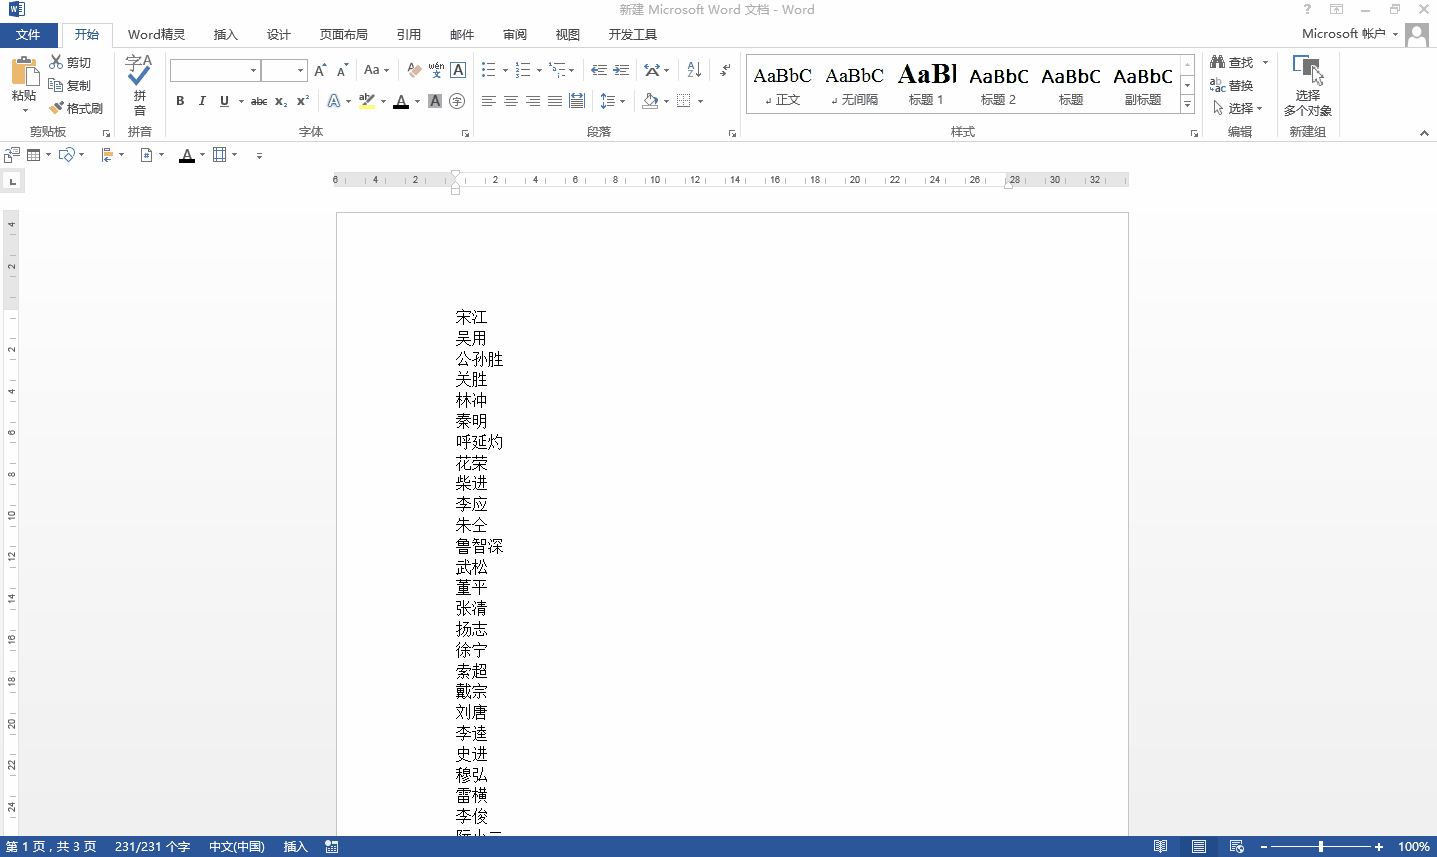1437x857 pixels.
Task: Apply distributed alignment
Action: click(577, 101)
